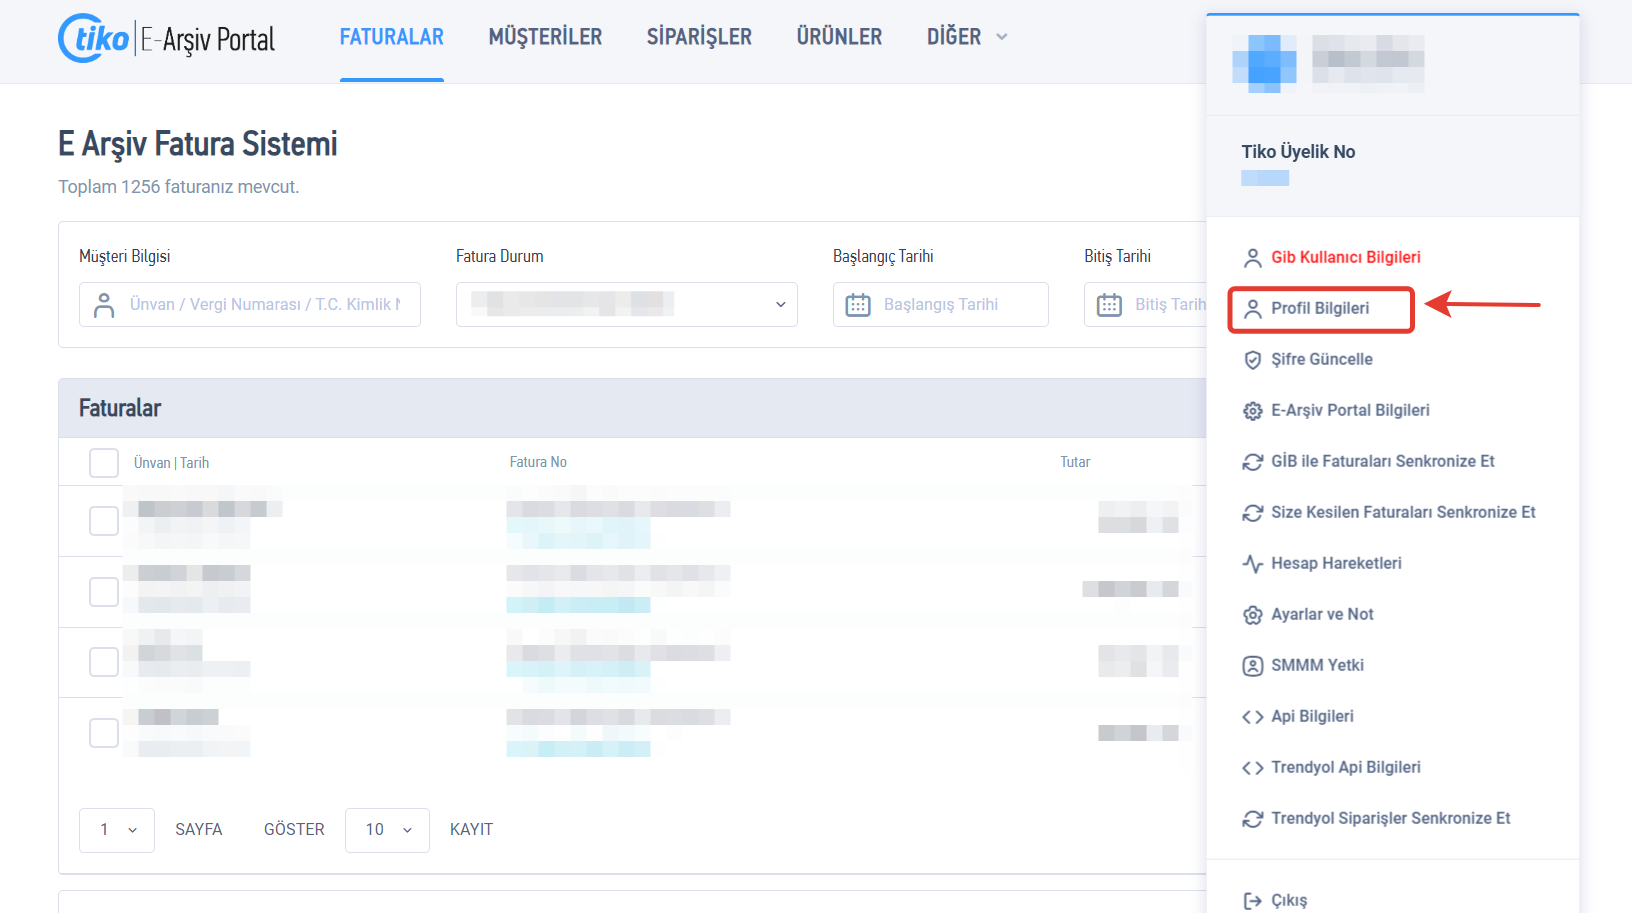Click the gear icon beside E-Arşiv Portal Bilgileri

click(1252, 411)
